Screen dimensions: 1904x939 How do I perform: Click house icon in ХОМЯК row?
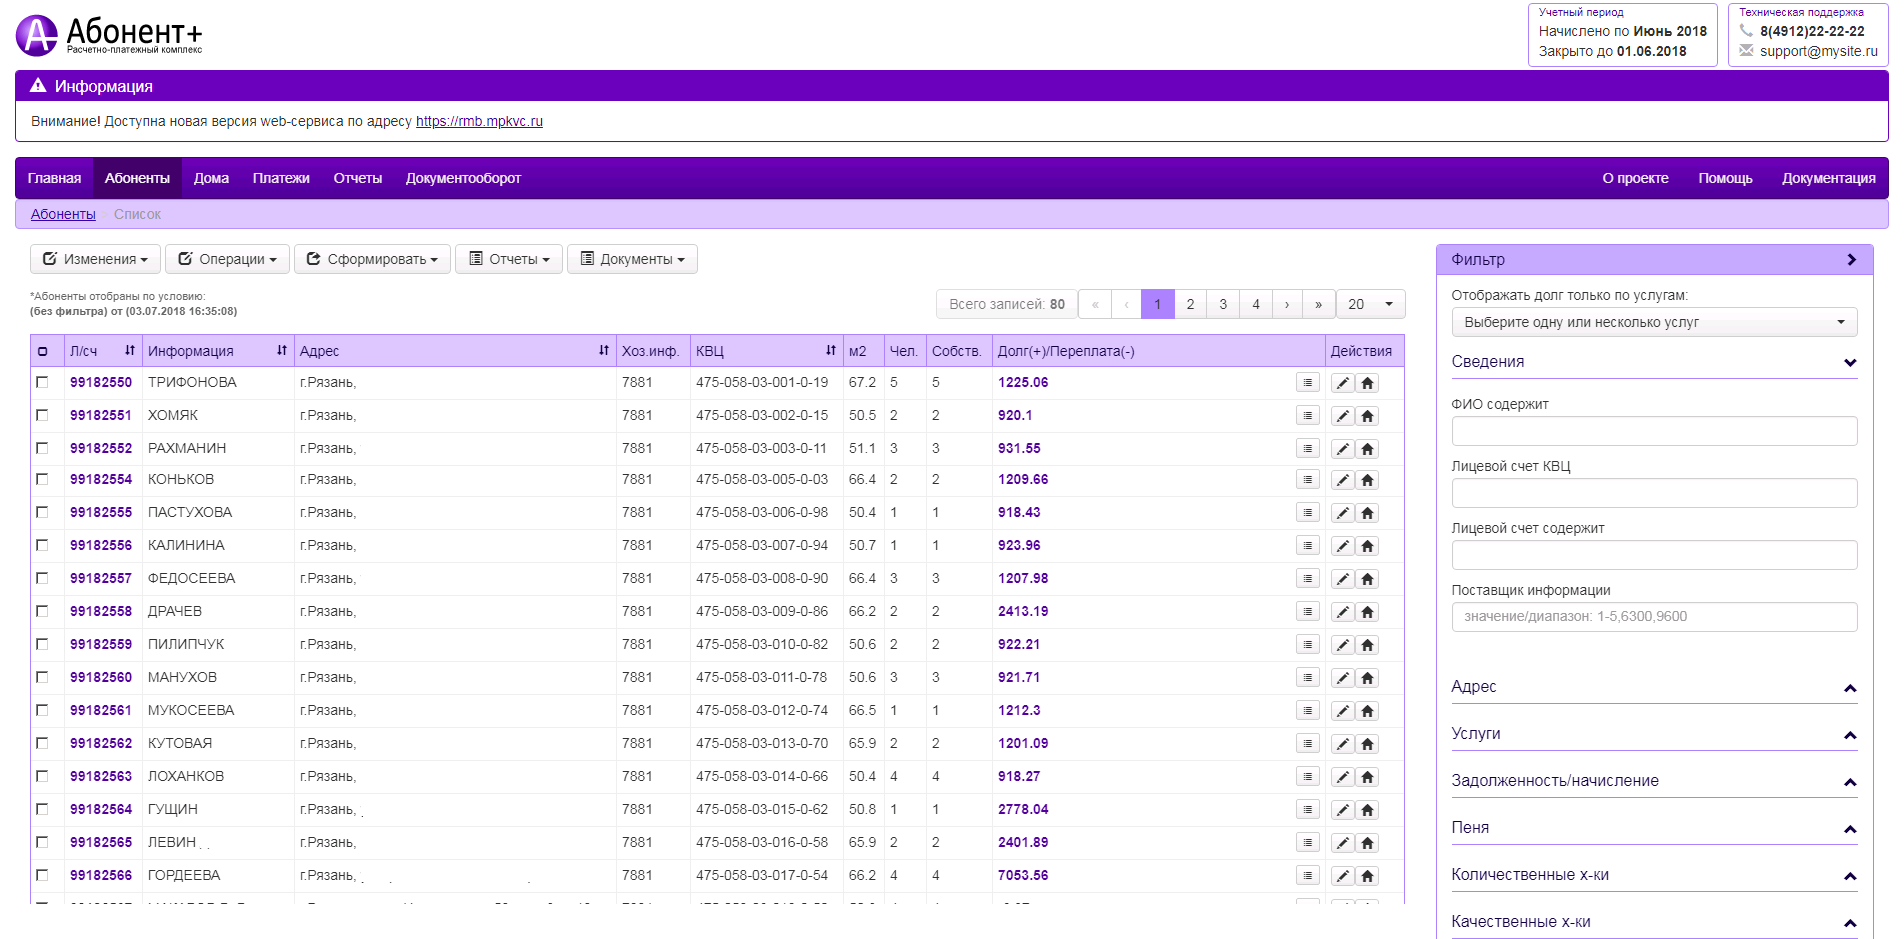click(x=1367, y=416)
